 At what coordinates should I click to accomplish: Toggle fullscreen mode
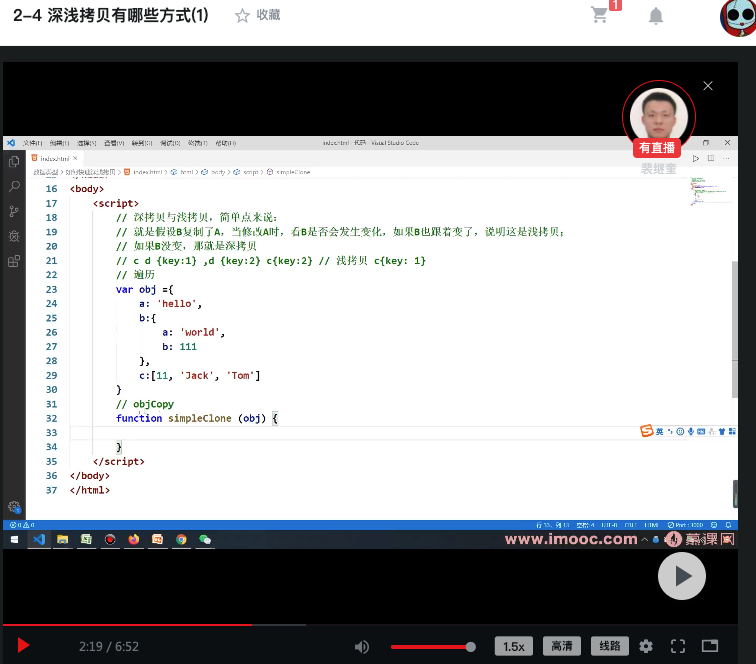[x=678, y=646]
